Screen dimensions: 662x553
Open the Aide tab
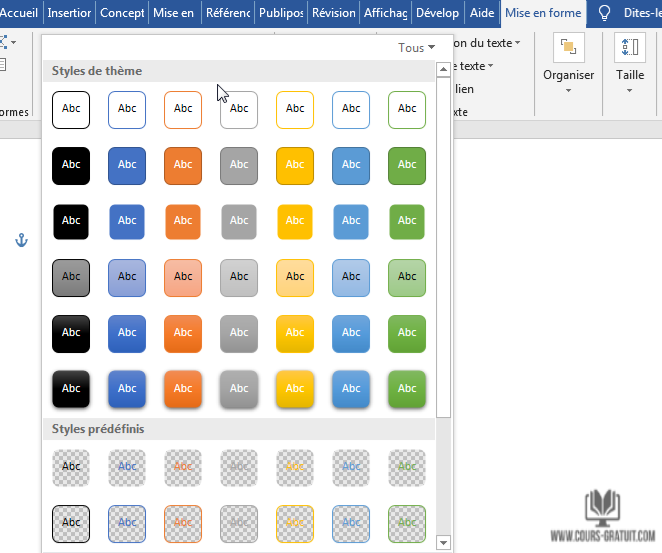pyautogui.click(x=481, y=13)
